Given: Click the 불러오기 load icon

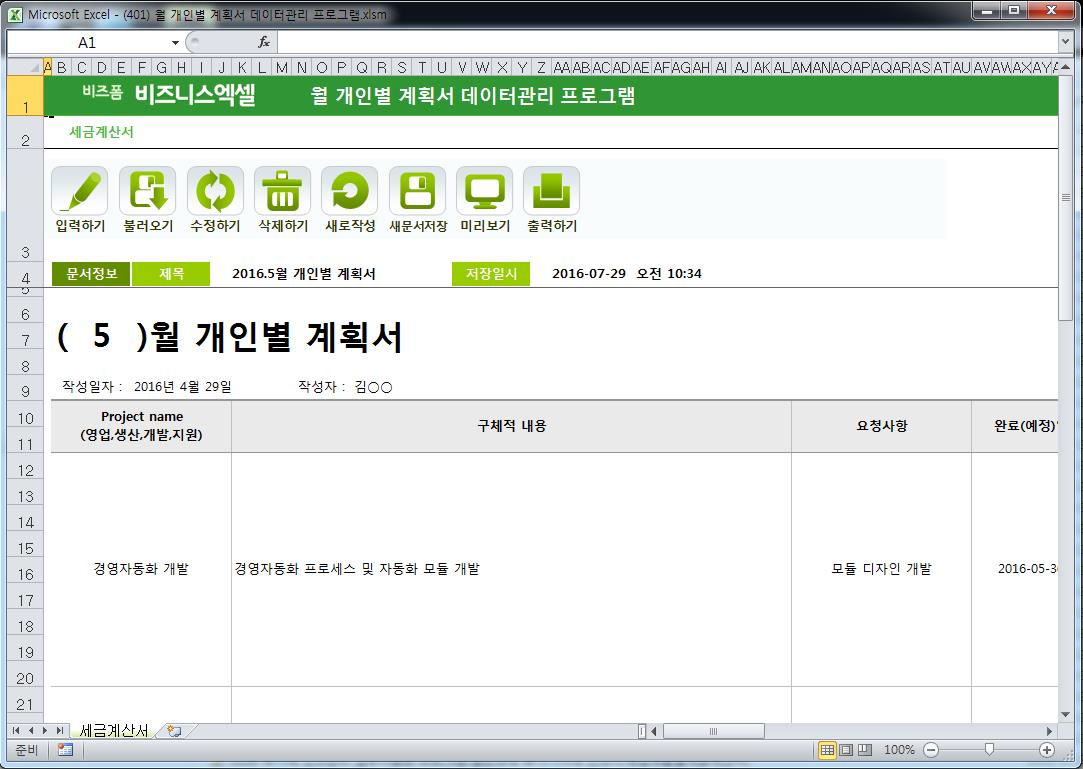Looking at the screenshot, I should point(148,191).
